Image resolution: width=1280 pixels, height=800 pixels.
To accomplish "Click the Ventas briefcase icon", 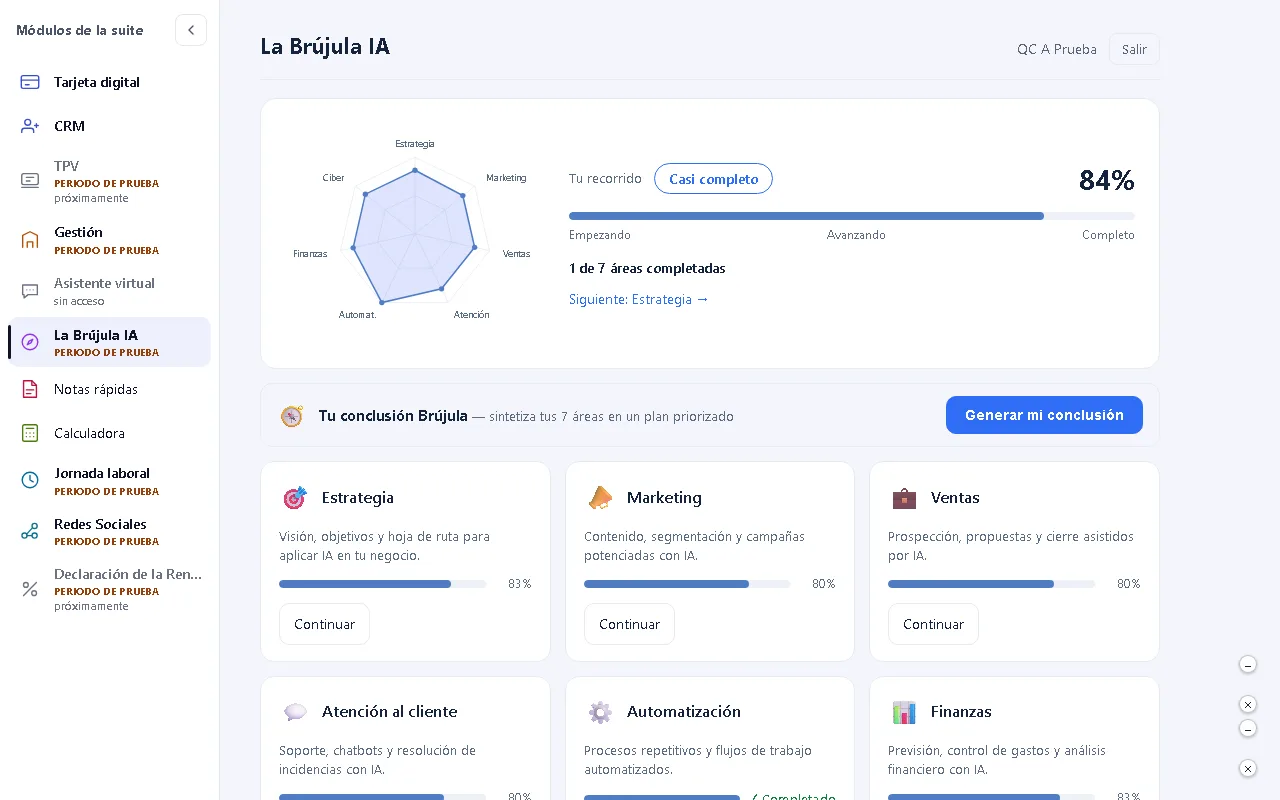I will click(x=904, y=497).
